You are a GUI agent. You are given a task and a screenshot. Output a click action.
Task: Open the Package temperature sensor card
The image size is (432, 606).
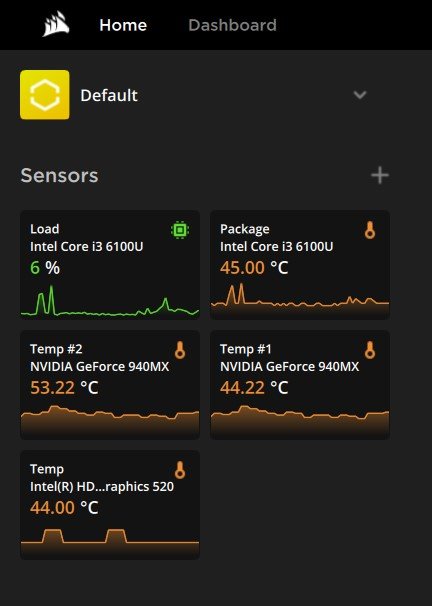pos(300,265)
